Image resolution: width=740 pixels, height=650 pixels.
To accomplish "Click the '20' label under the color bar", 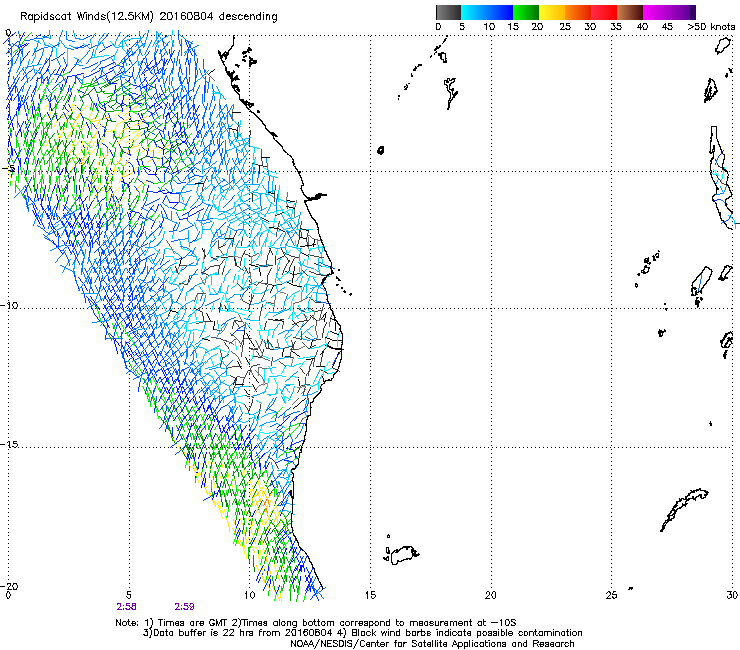I will pyautogui.click(x=537, y=27).
